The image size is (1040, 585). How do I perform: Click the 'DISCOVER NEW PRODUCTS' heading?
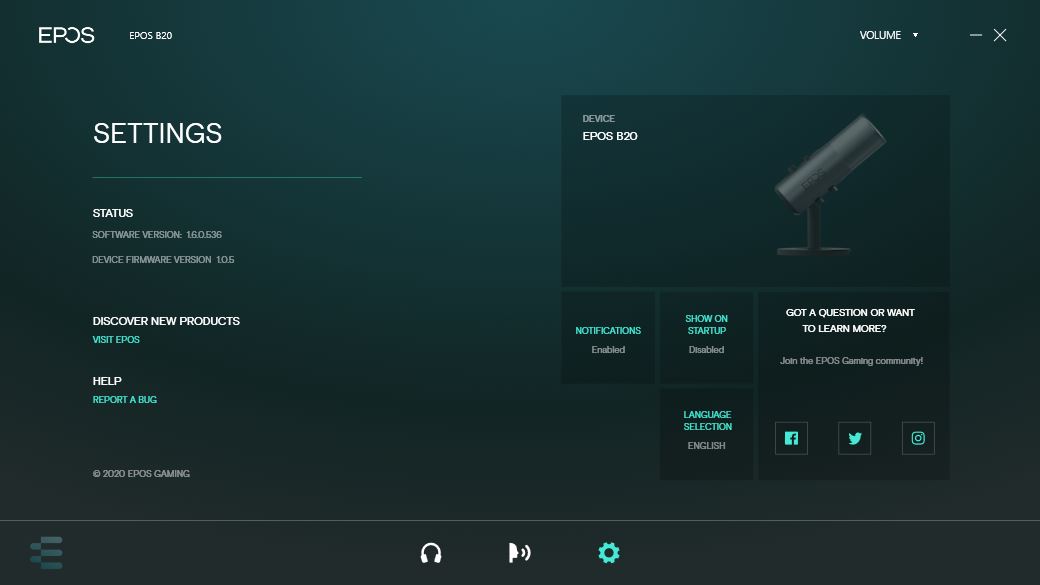(x=166, y=321)
